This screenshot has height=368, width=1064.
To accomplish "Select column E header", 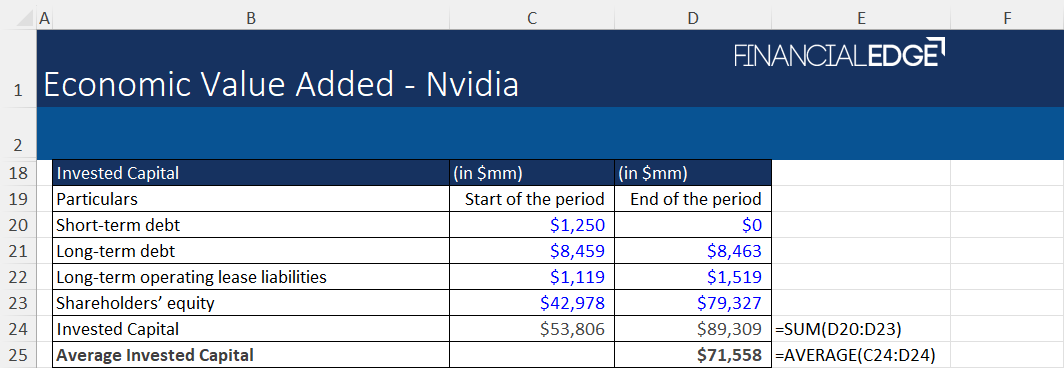I will 861,19.
